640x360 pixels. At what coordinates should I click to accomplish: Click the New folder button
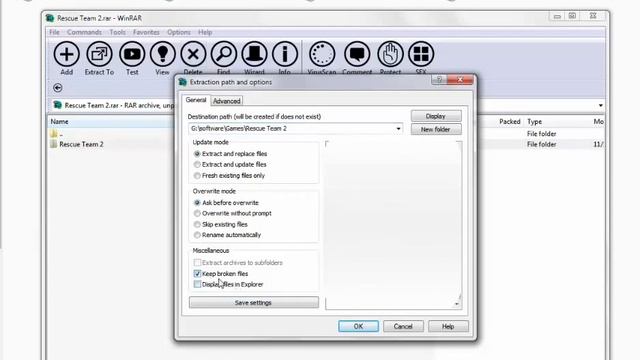[436, 129]
